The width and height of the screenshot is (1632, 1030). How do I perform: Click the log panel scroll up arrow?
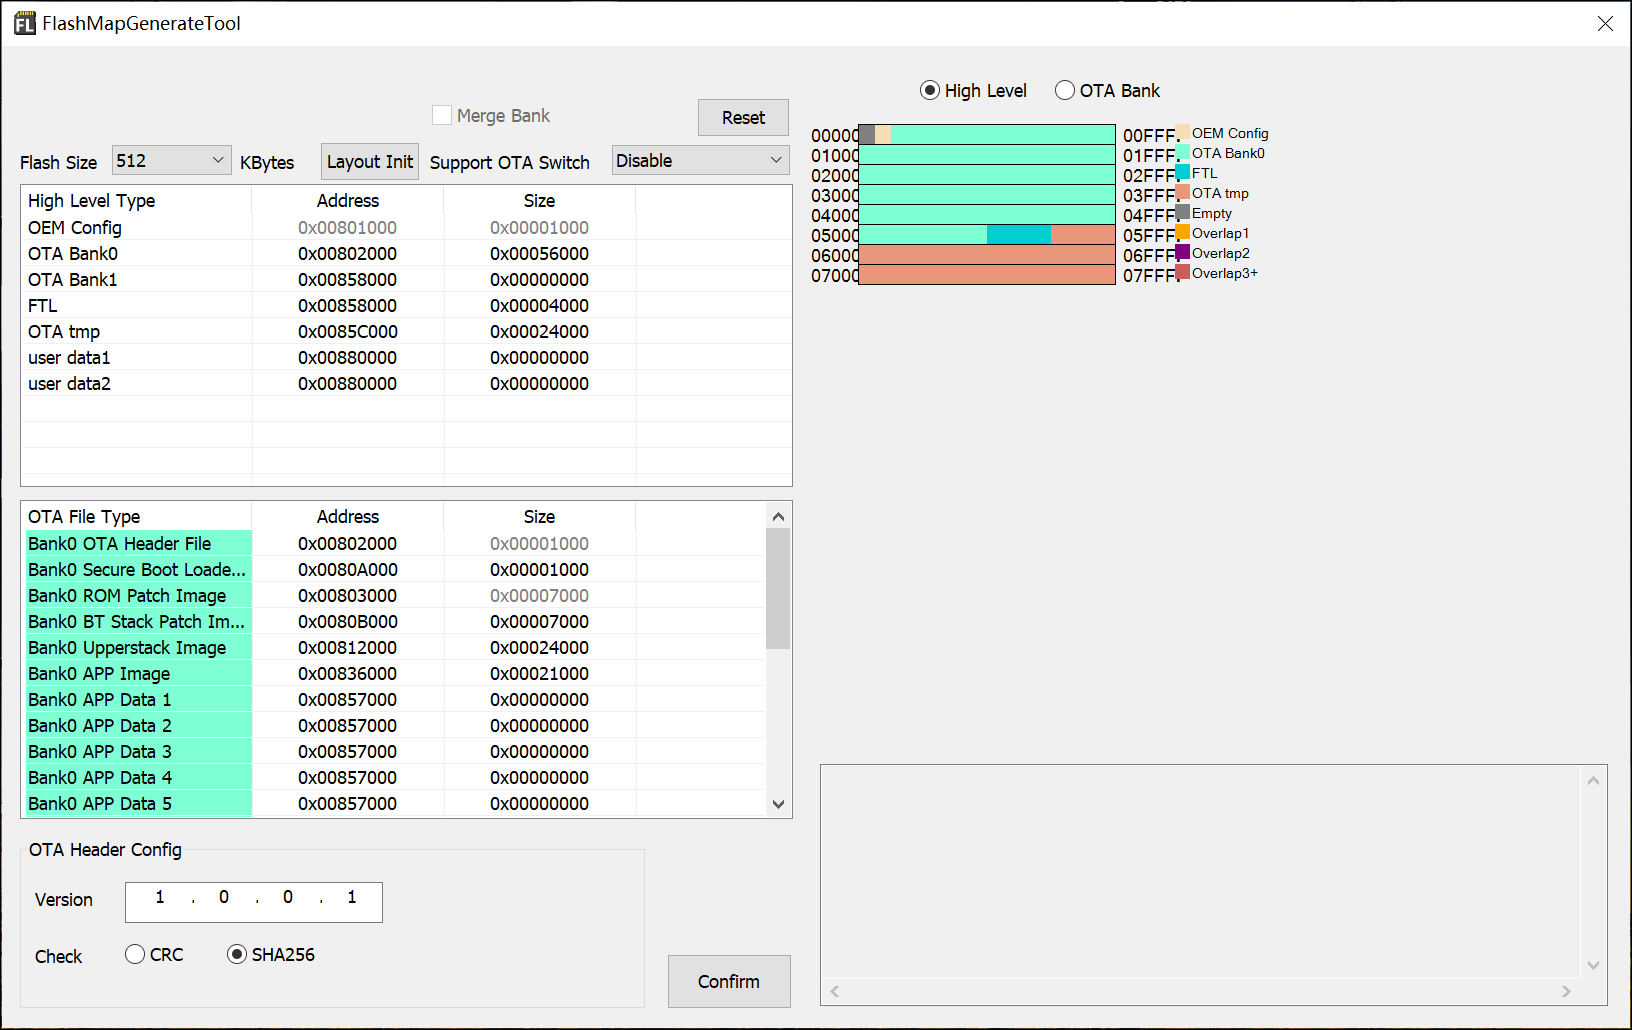point(1593,780)
